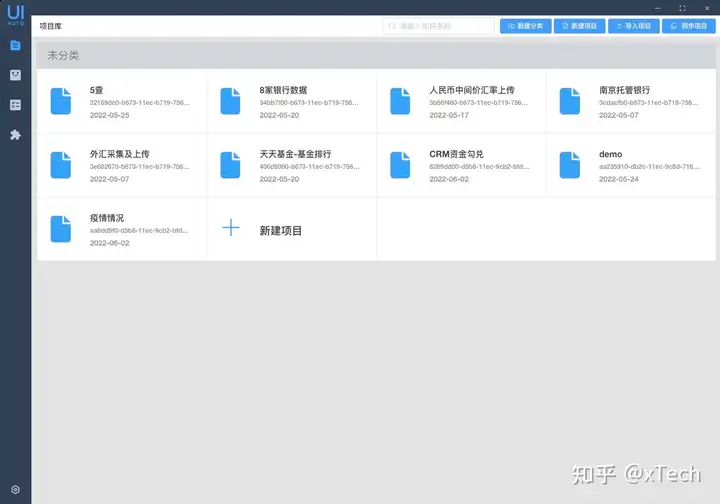Click ID text starting 8289dd00

tap(479, 167)
